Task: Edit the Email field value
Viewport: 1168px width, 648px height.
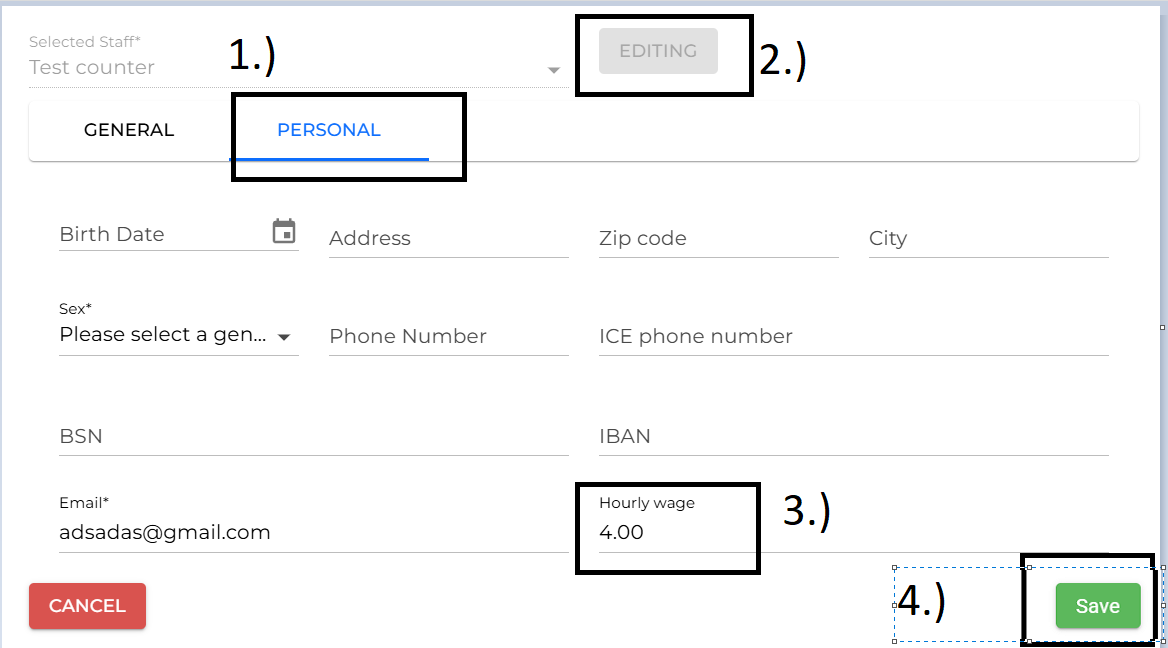Action: point(313,533)
